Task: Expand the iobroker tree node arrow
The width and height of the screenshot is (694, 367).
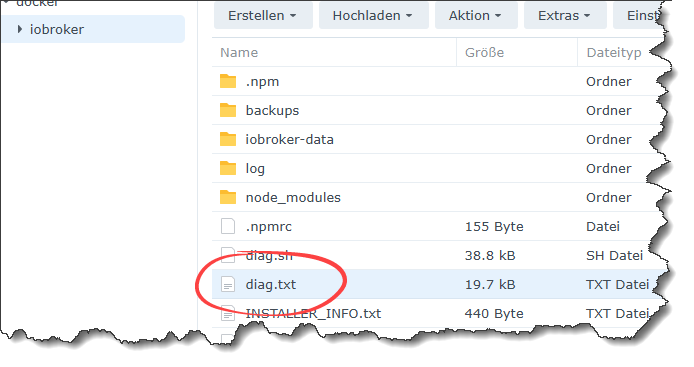Action: point(20,29)
